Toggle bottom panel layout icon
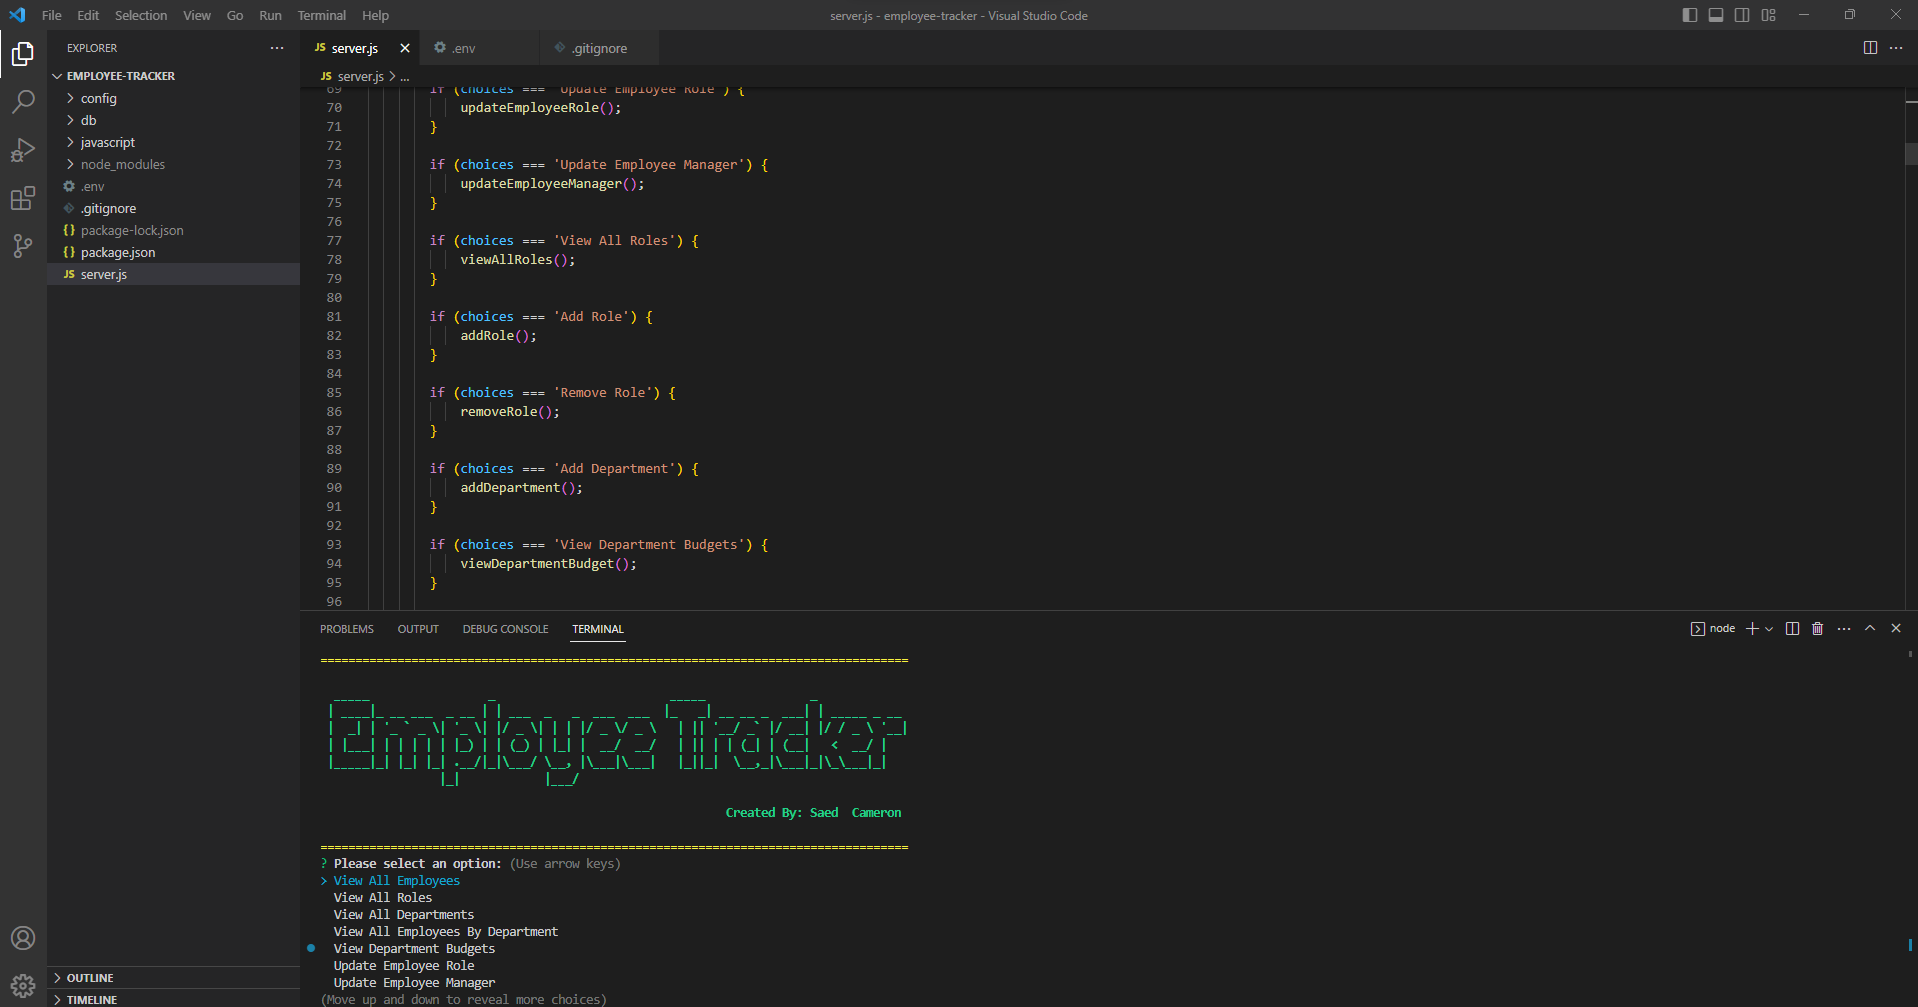Image resolution: width=1918 pixels, height=1007 pixels. click(1716, 15)
